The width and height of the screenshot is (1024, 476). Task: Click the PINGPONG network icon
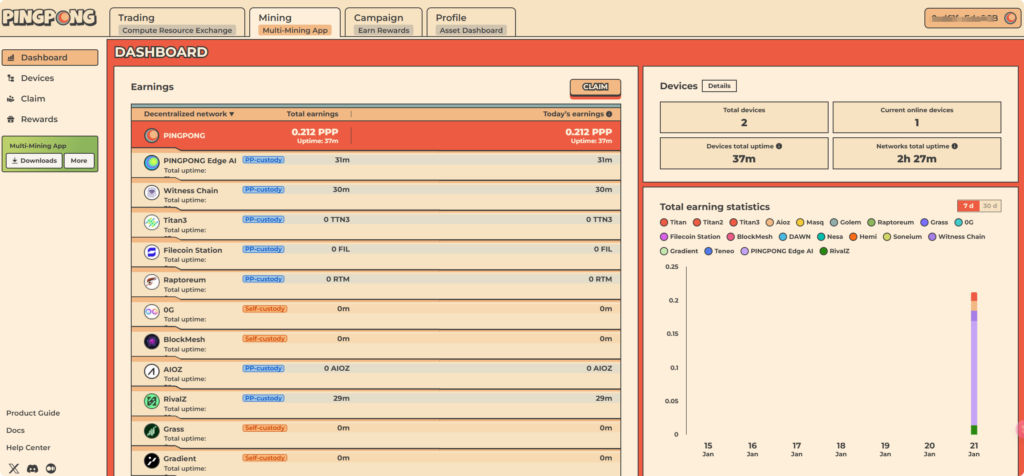coord(152,136)
